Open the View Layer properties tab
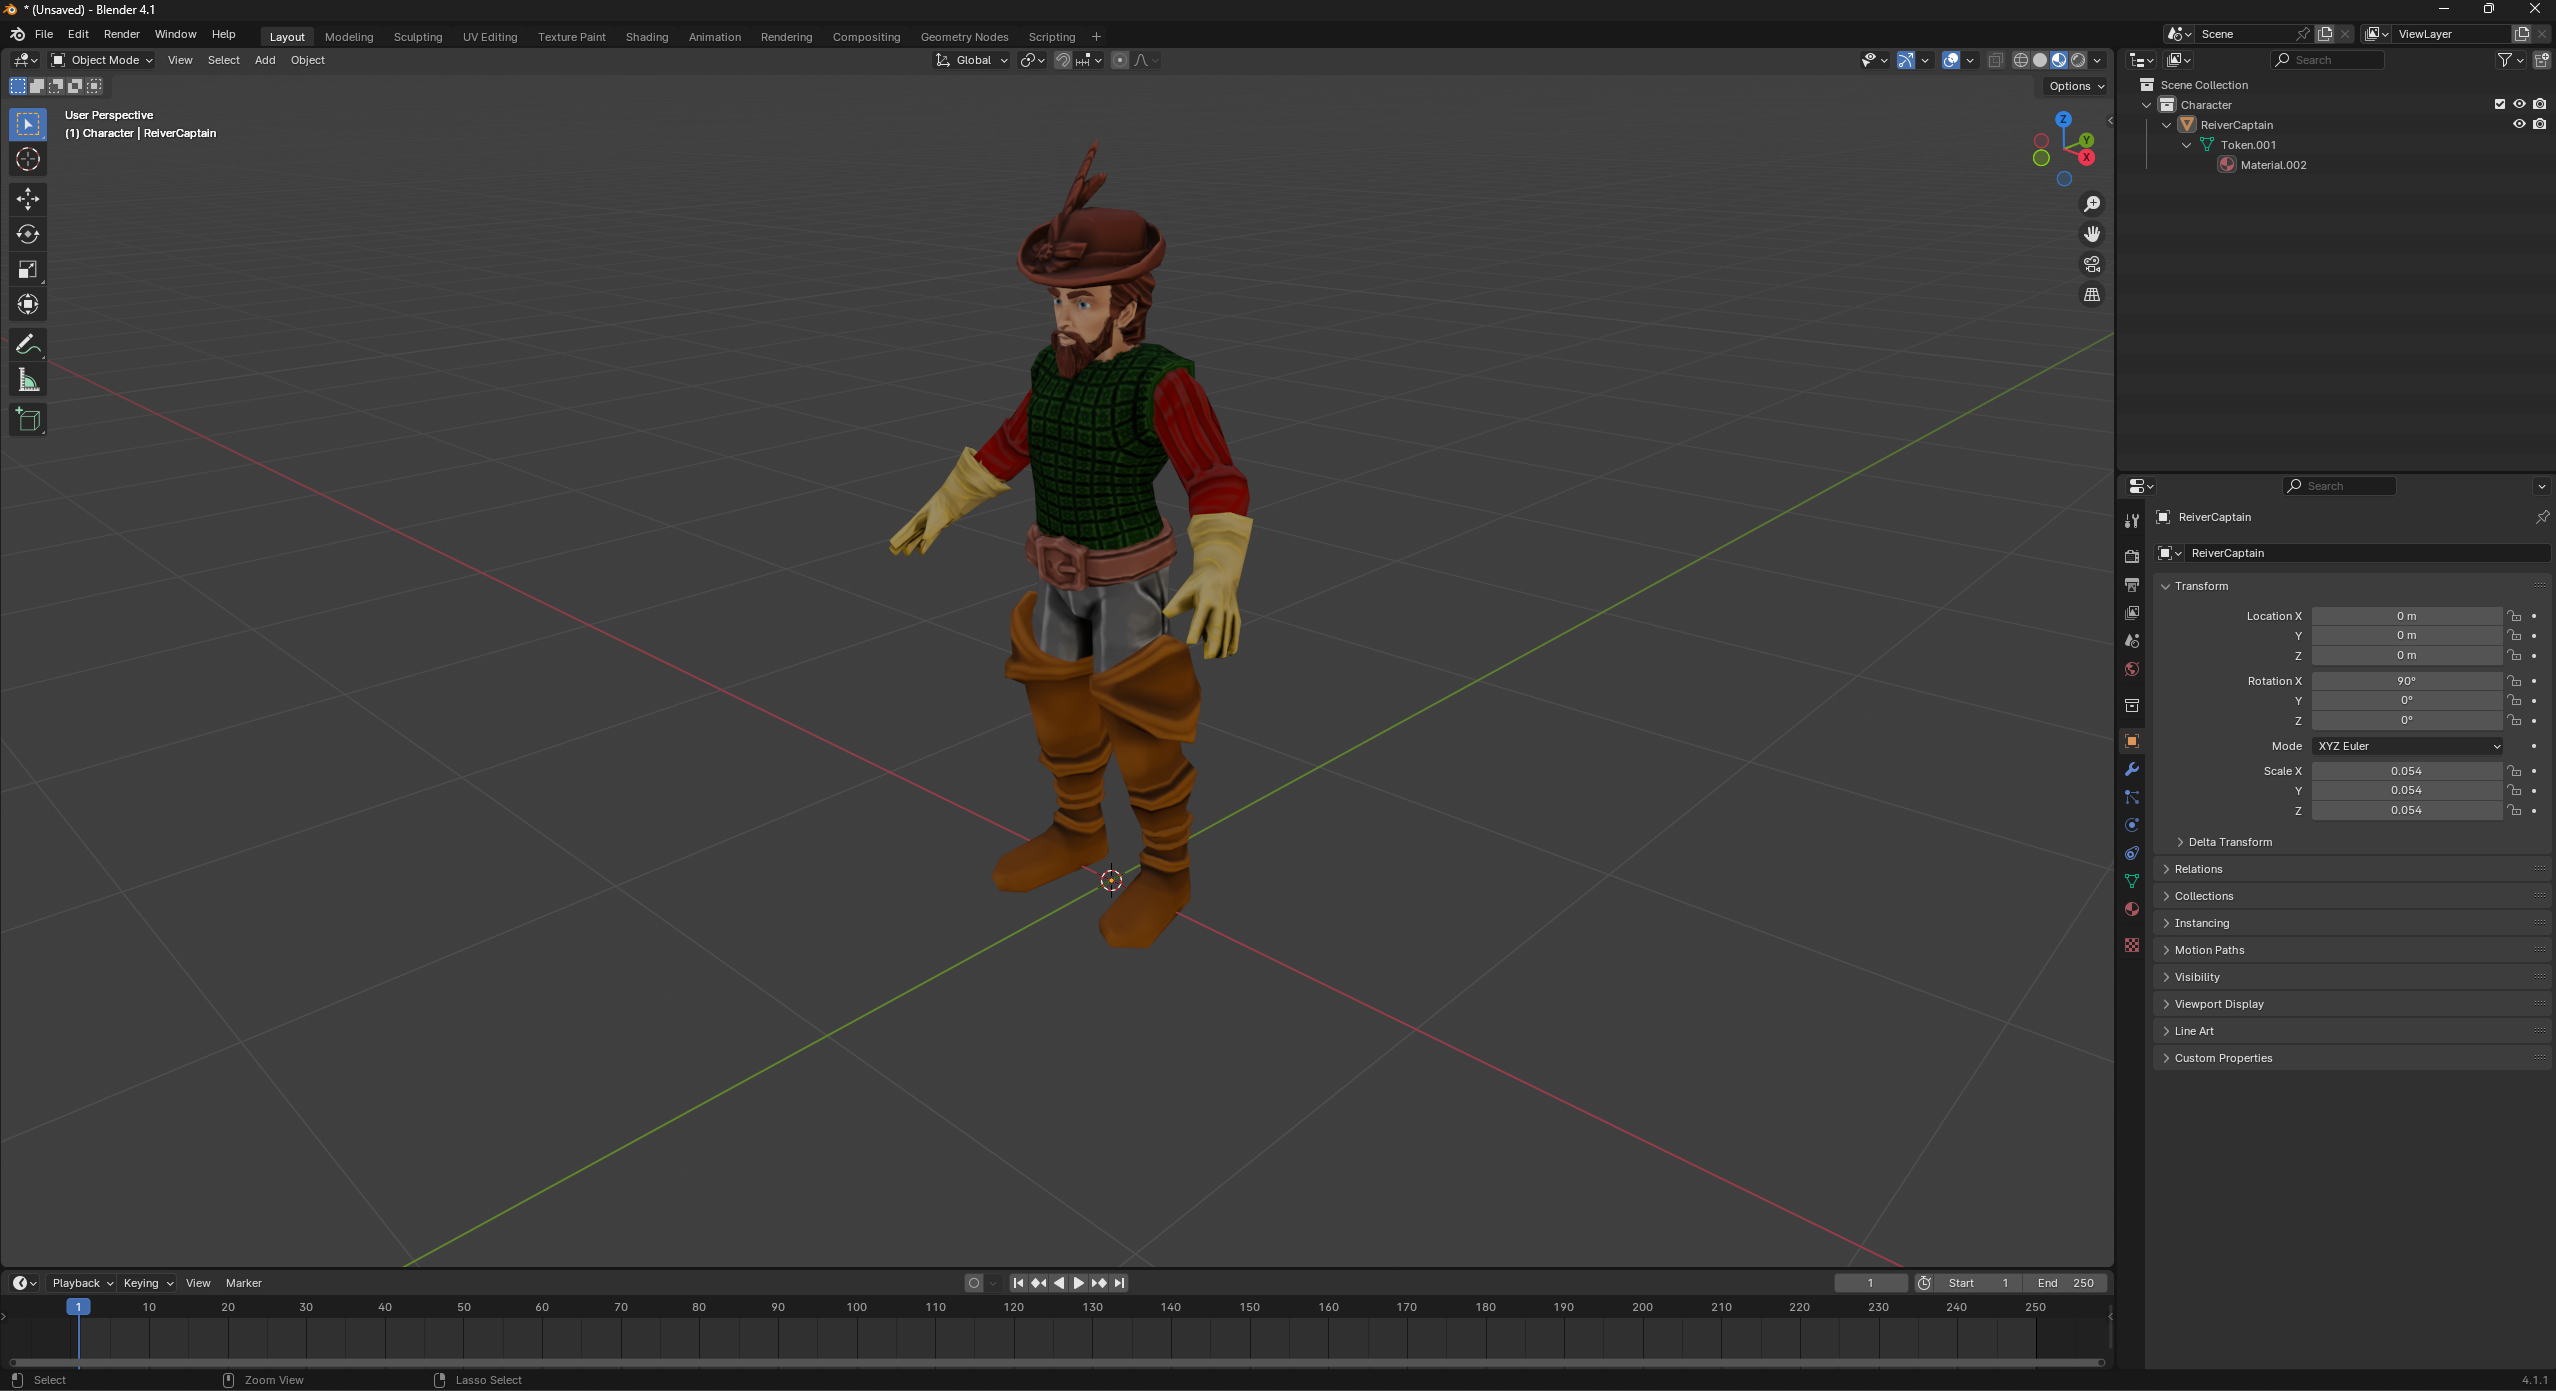Screen dimensions: 2556x1391 [x=2132, y=612]
